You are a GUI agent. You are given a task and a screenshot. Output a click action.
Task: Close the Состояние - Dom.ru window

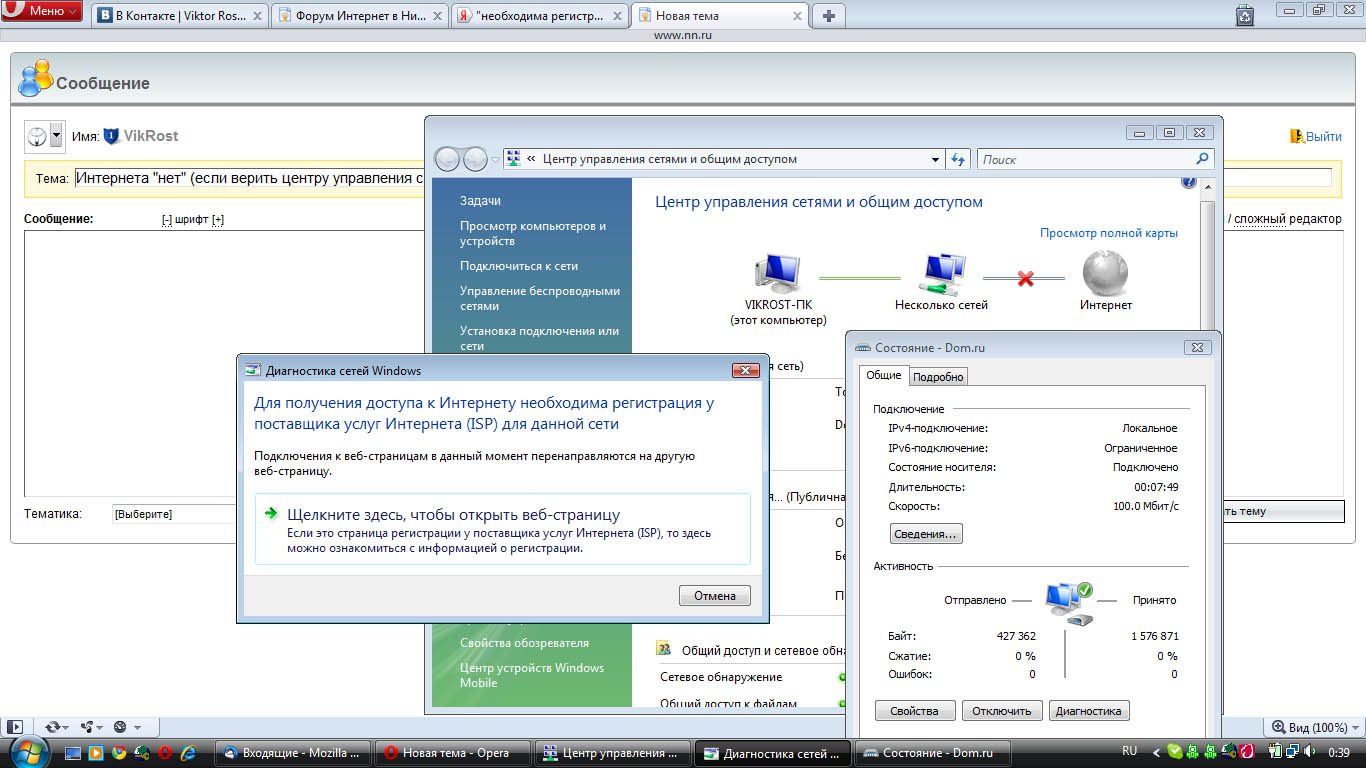coord(1197,347)
